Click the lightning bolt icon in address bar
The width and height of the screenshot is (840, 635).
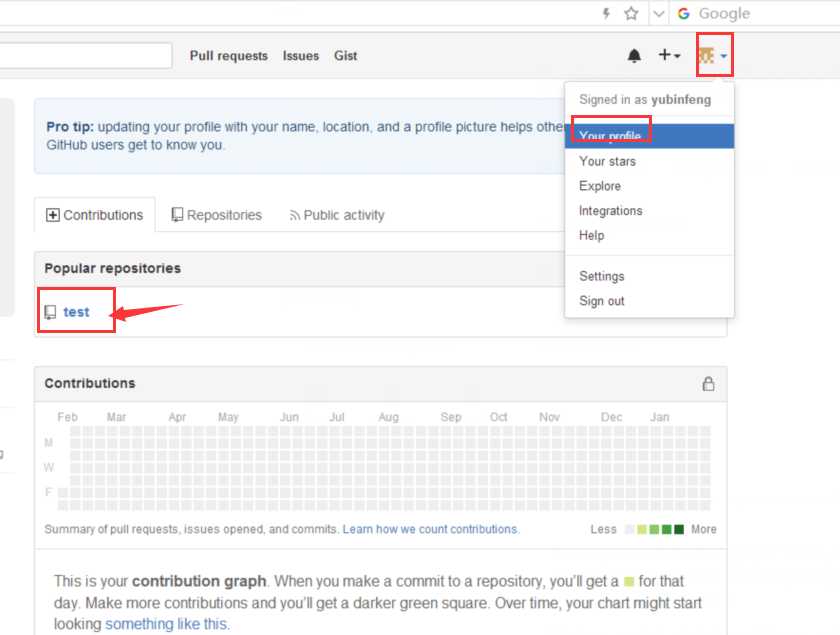pyautogui.click(x=606, y=13)
